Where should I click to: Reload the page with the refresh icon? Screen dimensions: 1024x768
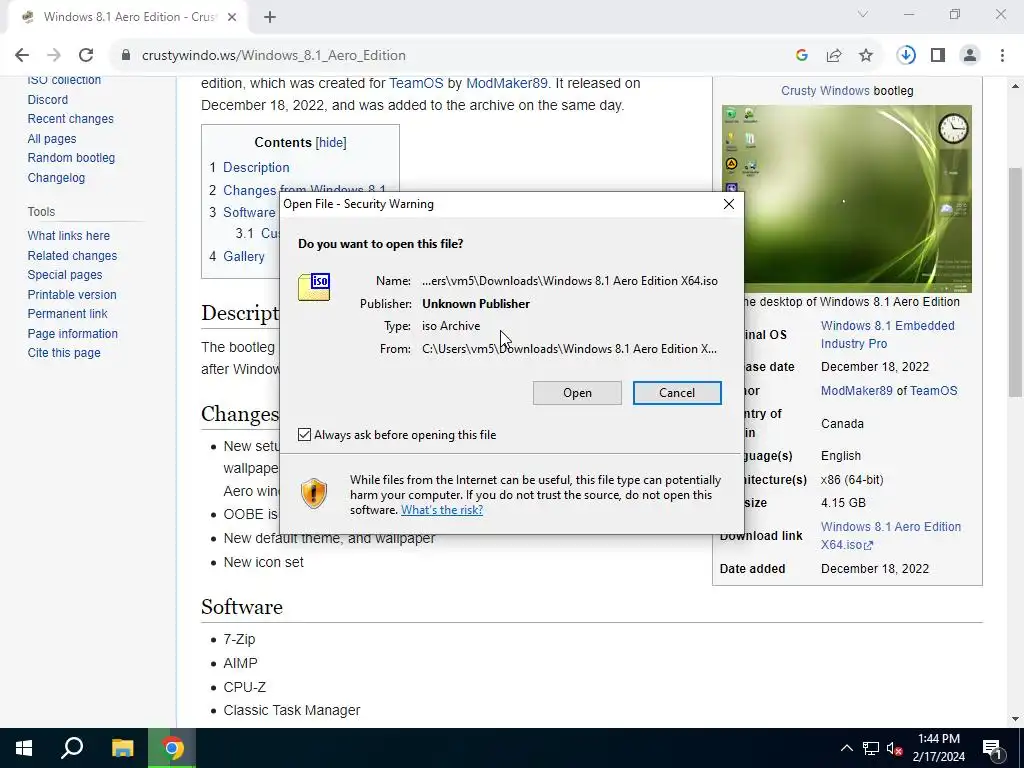[86, 56]
